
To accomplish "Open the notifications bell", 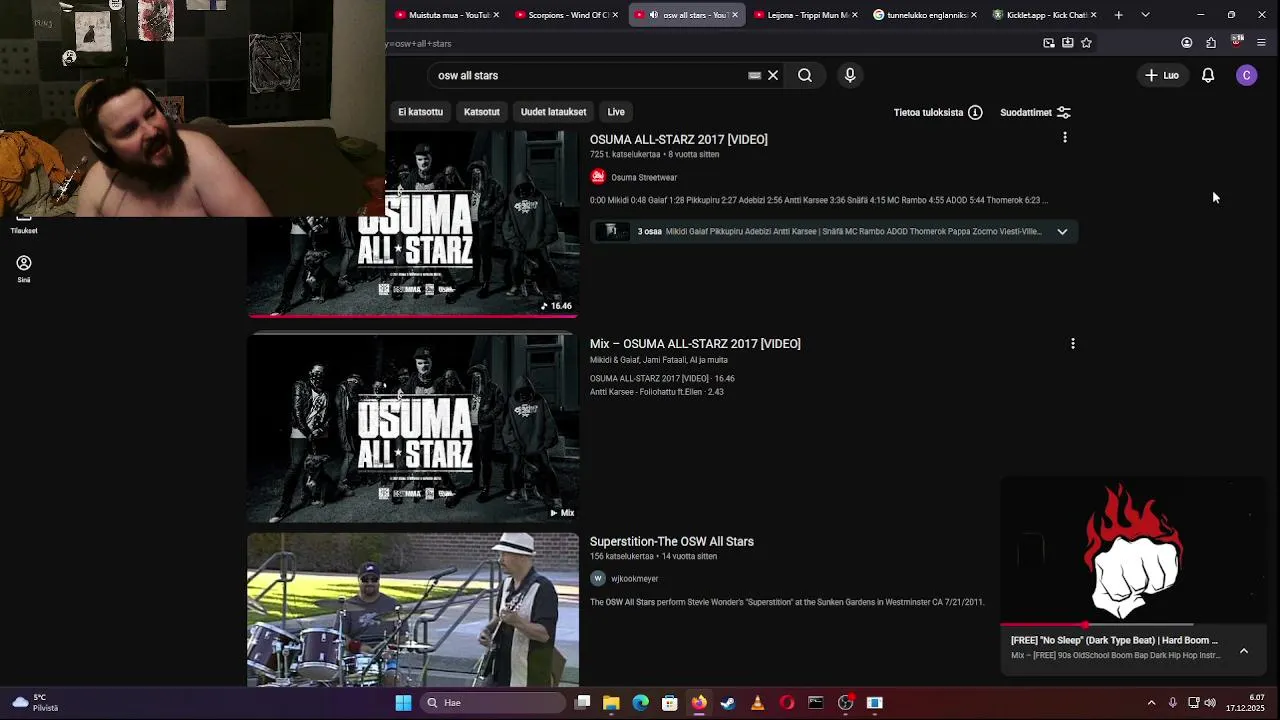I will click(1208, 75).
